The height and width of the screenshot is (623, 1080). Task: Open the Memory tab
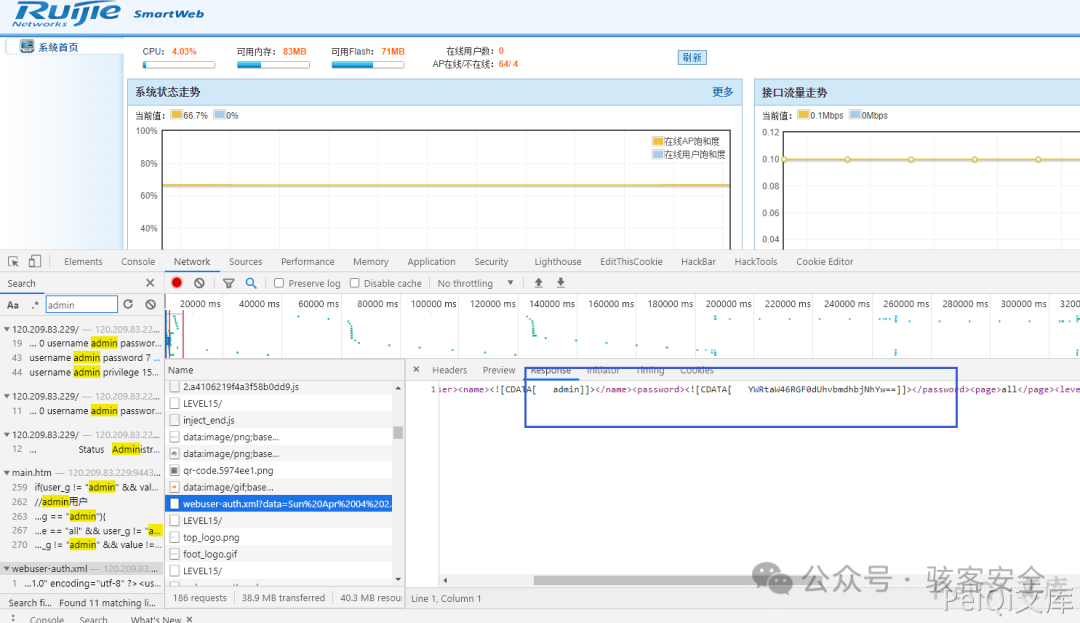click(x=371, y=262)
